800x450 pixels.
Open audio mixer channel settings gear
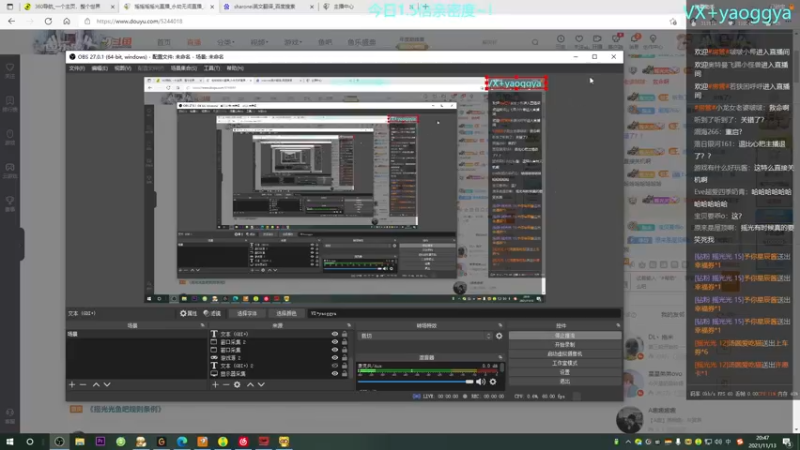point(493,382)
